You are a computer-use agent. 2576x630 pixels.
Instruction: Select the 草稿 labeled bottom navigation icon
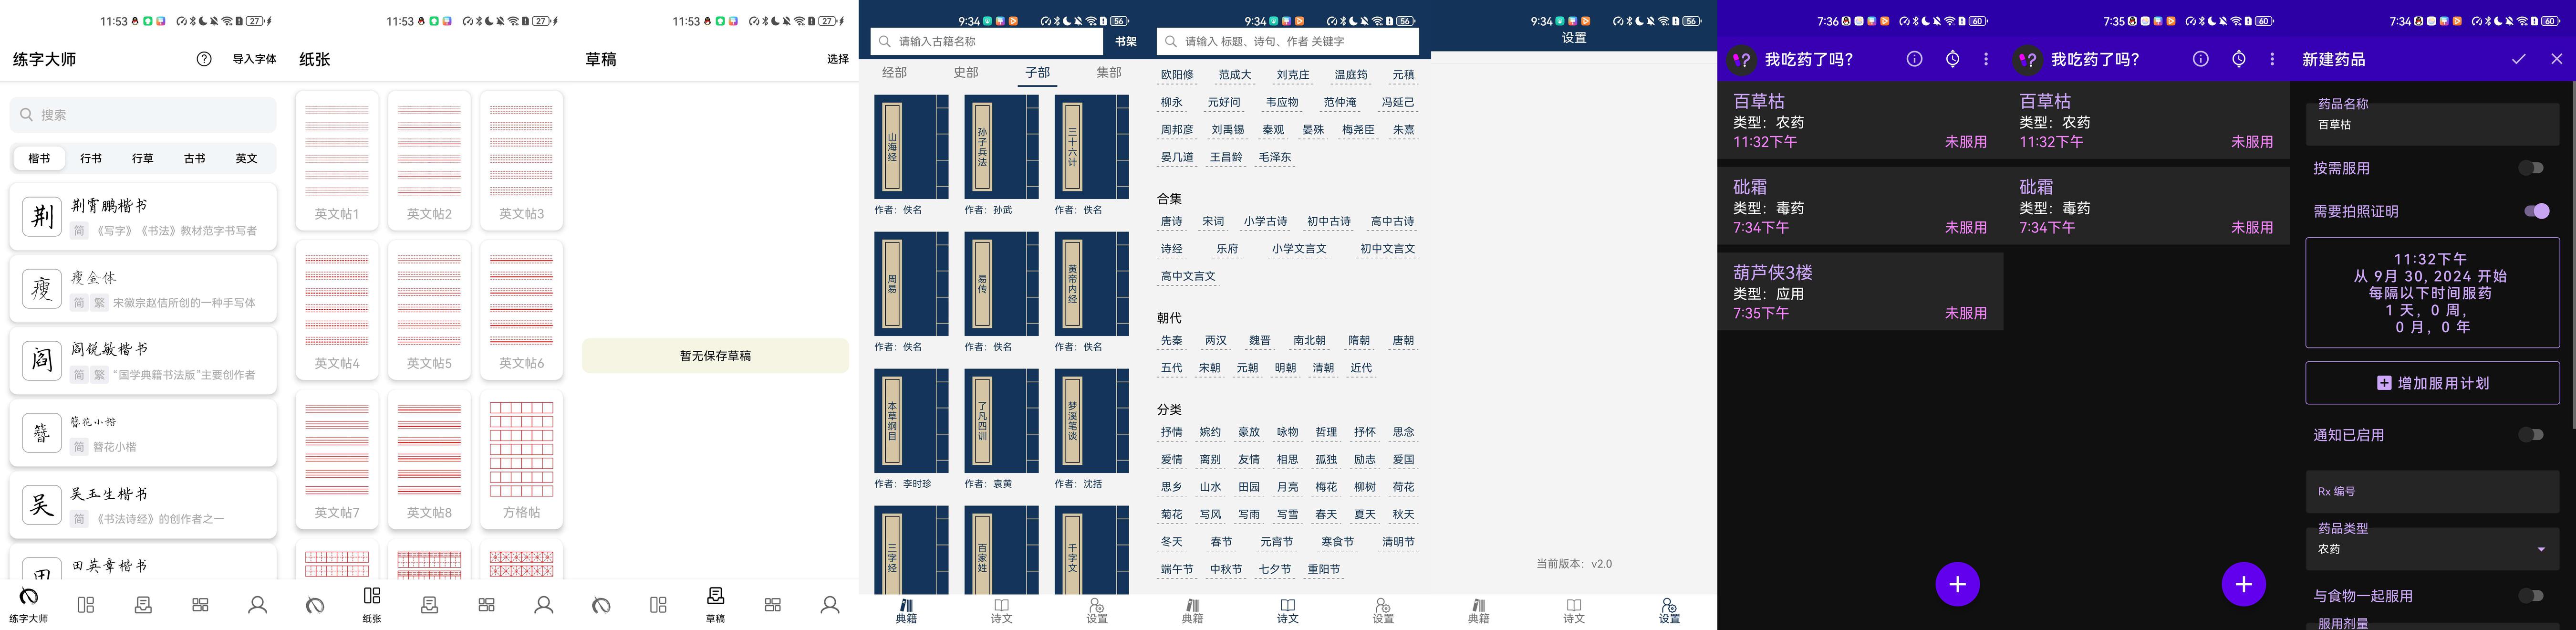click(715, 605)
